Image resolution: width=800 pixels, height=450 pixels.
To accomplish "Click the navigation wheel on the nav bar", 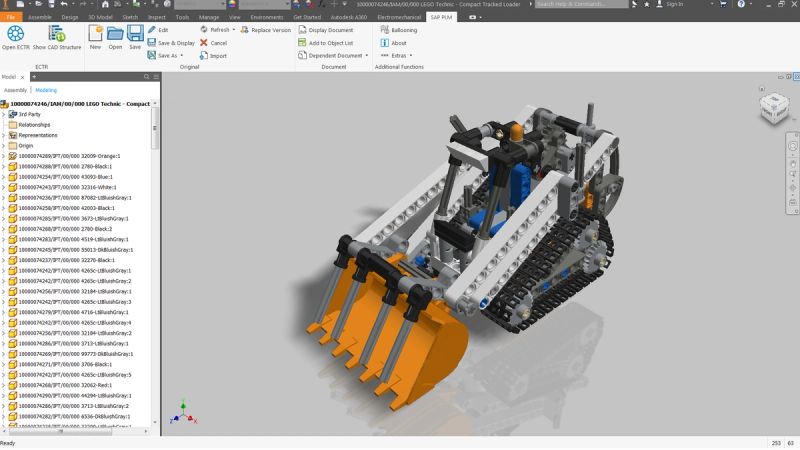I will (x=792, y=146).
